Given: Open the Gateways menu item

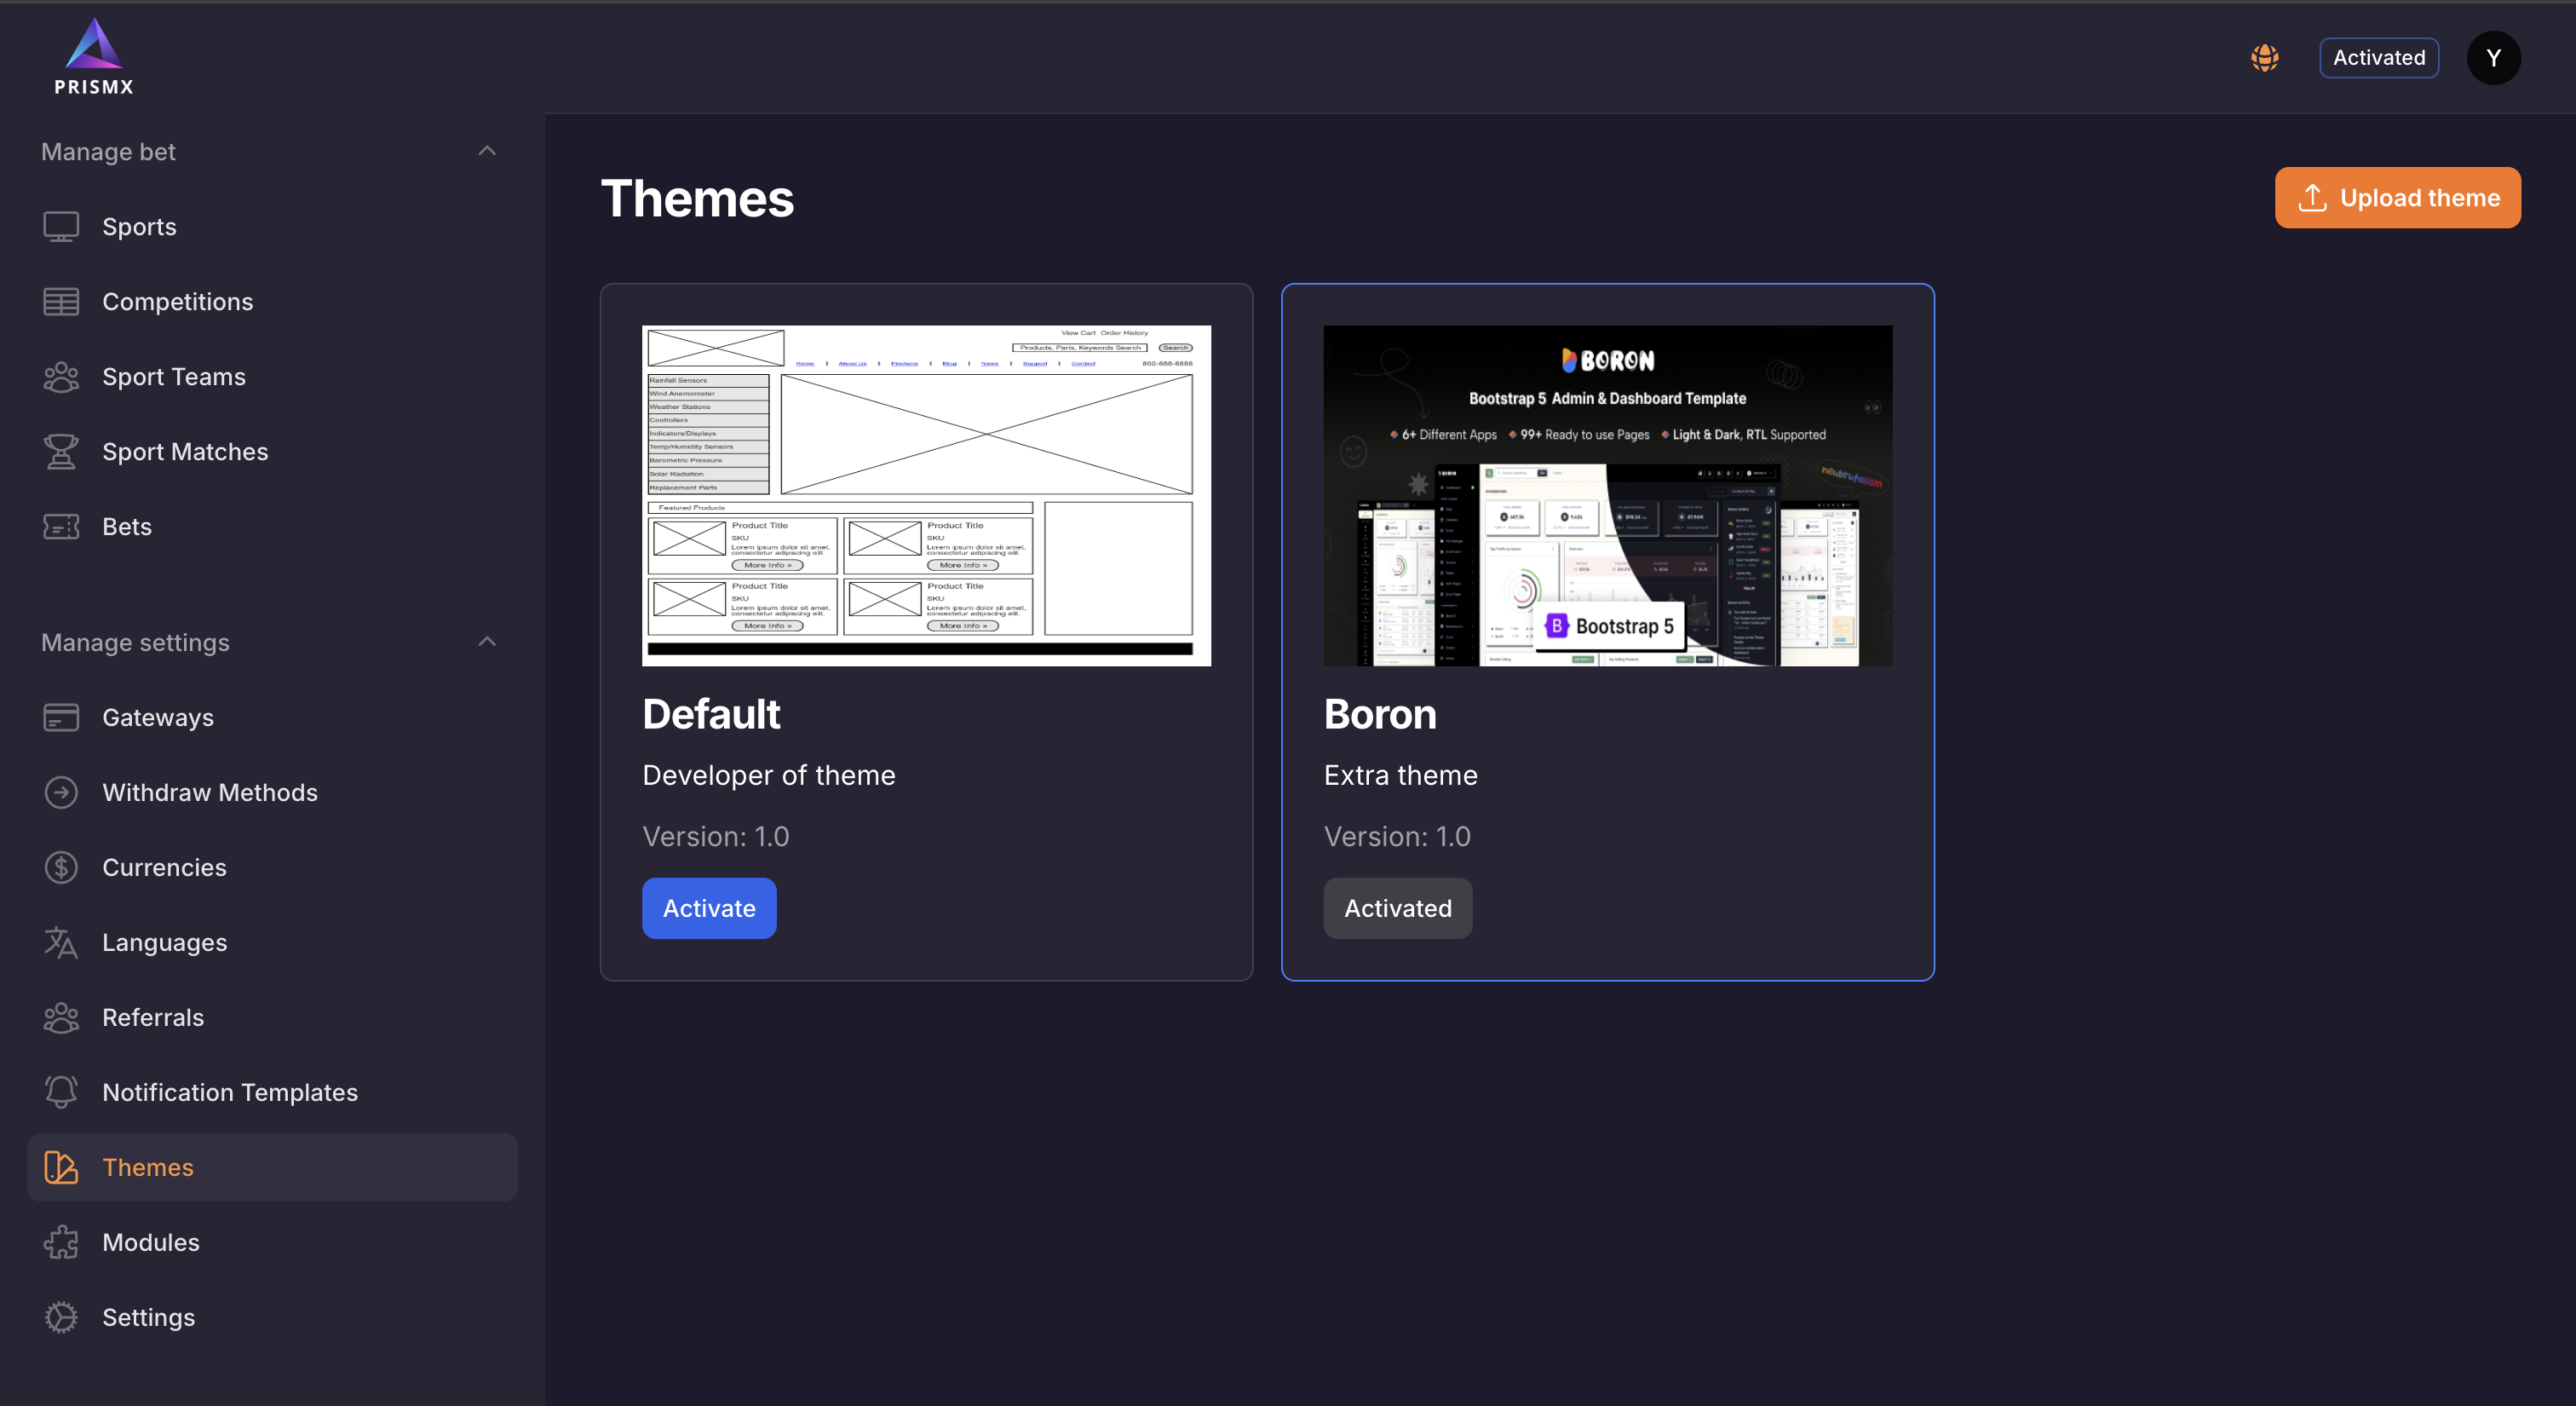Looking at the screenshot, I should tap(158, 718).
